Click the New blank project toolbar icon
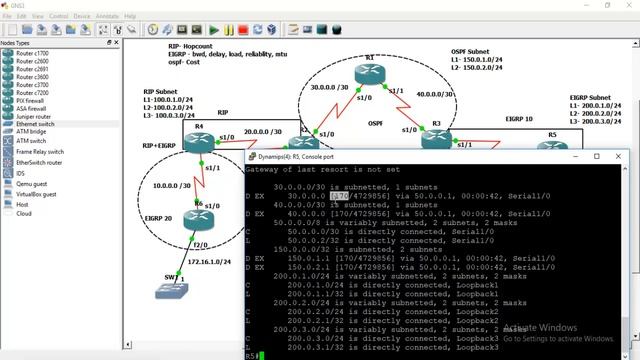640x360 pixels. 13,30
